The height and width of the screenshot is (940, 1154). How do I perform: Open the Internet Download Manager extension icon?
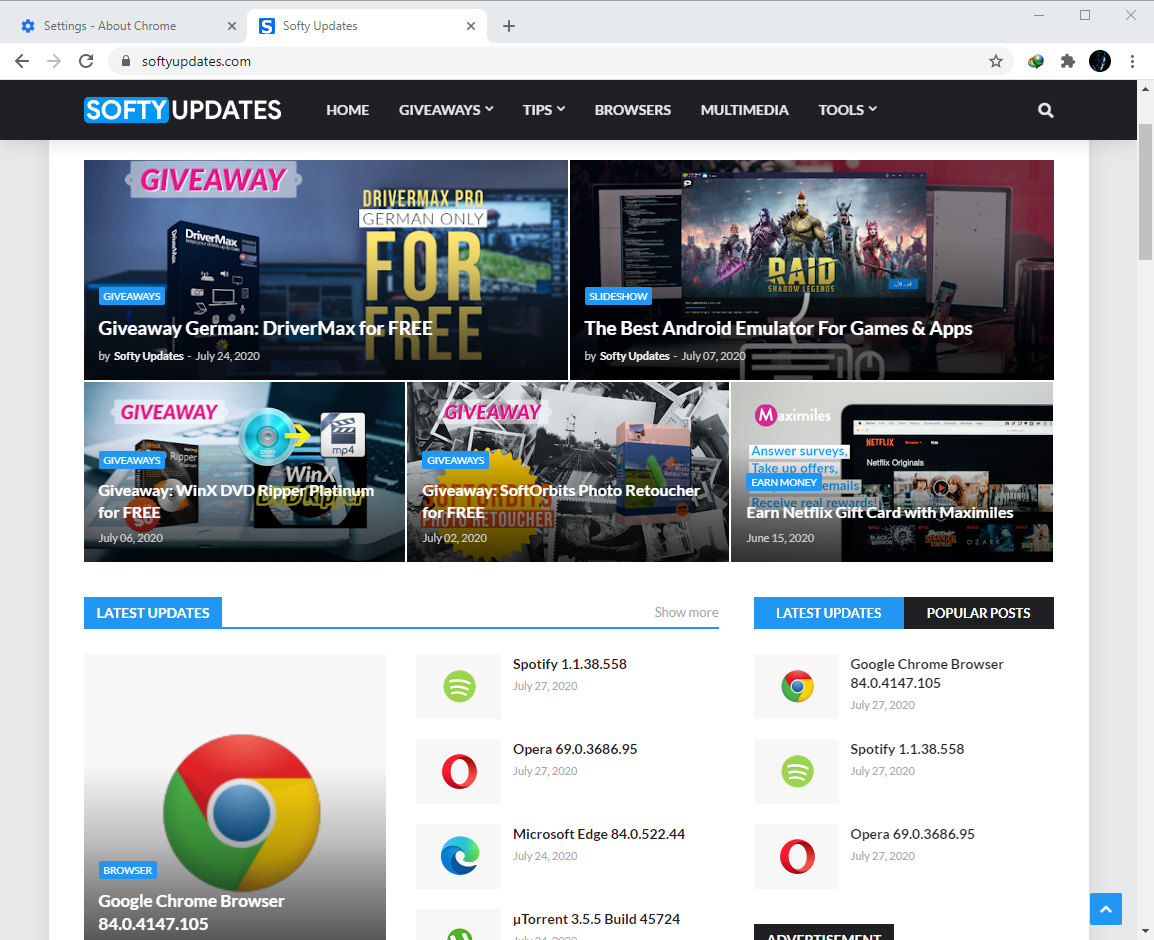[x=1036, y=61]
